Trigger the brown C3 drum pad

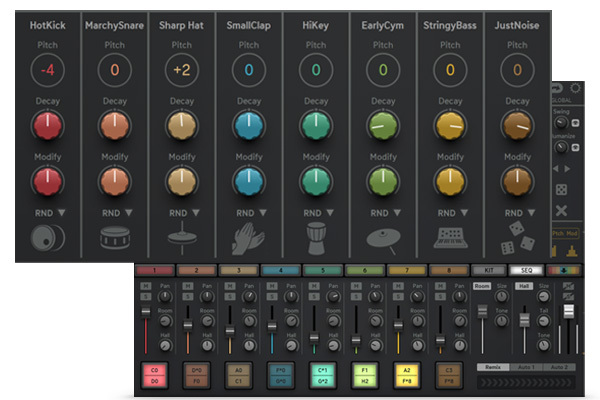point(449,376)
